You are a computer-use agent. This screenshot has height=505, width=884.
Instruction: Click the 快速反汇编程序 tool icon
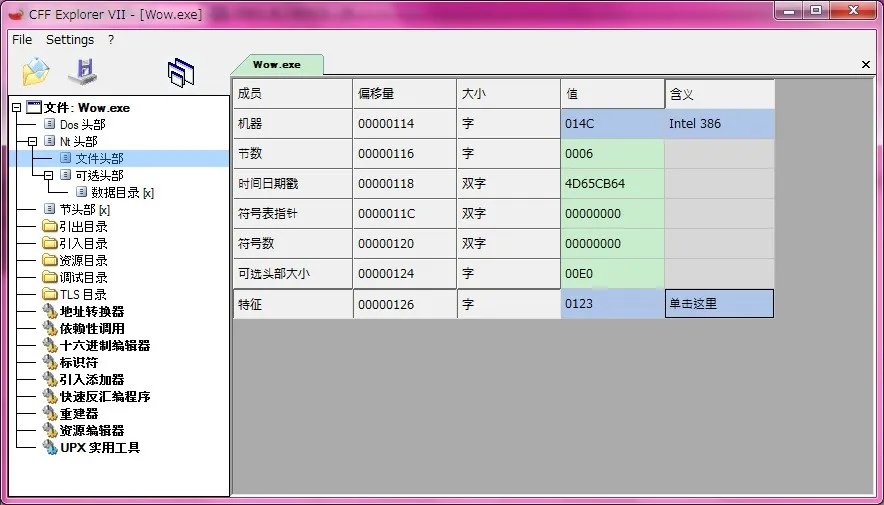(x=50, y=396)
